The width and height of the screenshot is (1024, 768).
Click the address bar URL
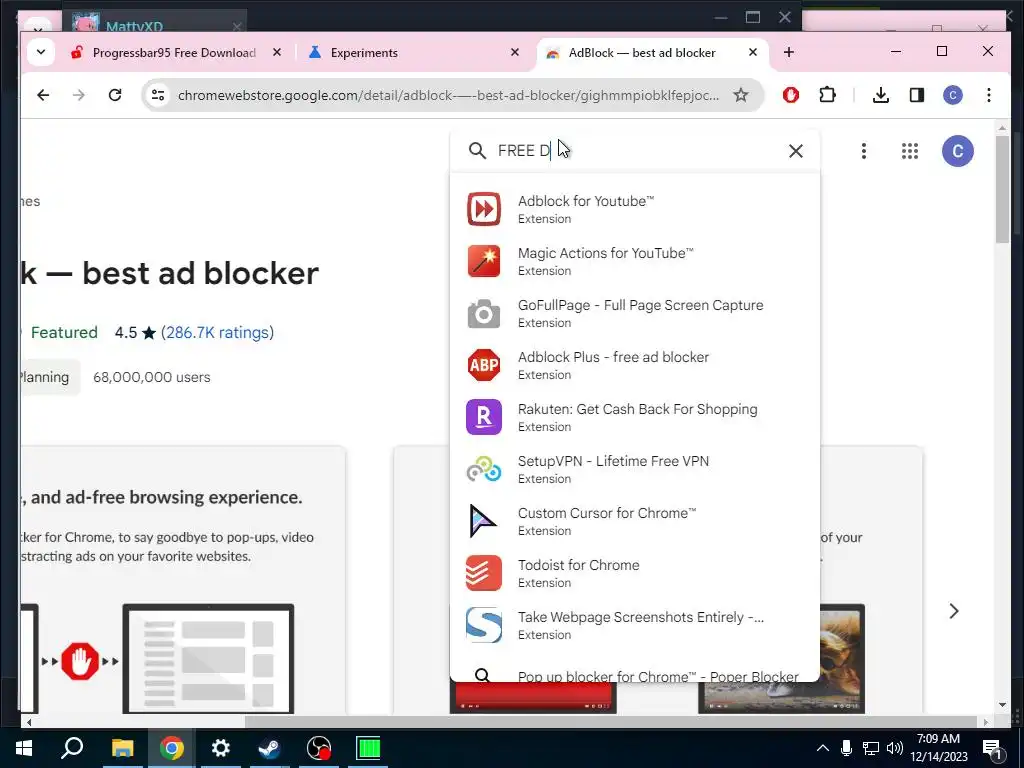[448, 95]
